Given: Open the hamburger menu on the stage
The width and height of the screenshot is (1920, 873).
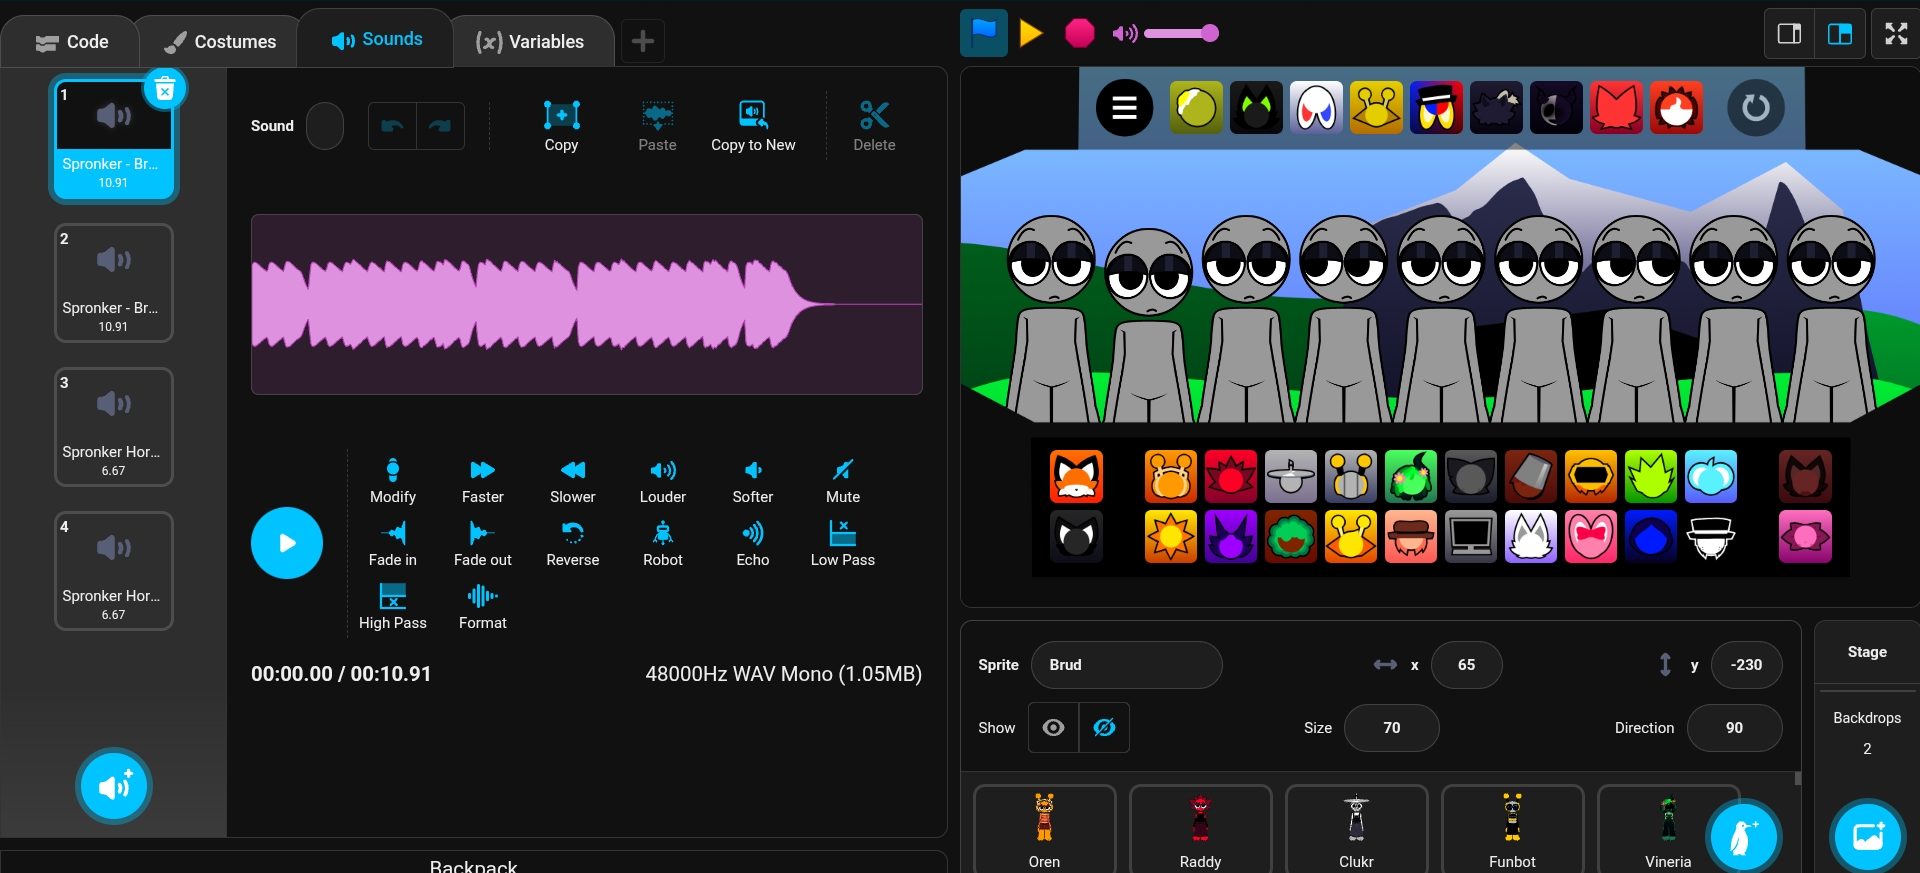Looking at the screenshot, I should point(1125,107).
